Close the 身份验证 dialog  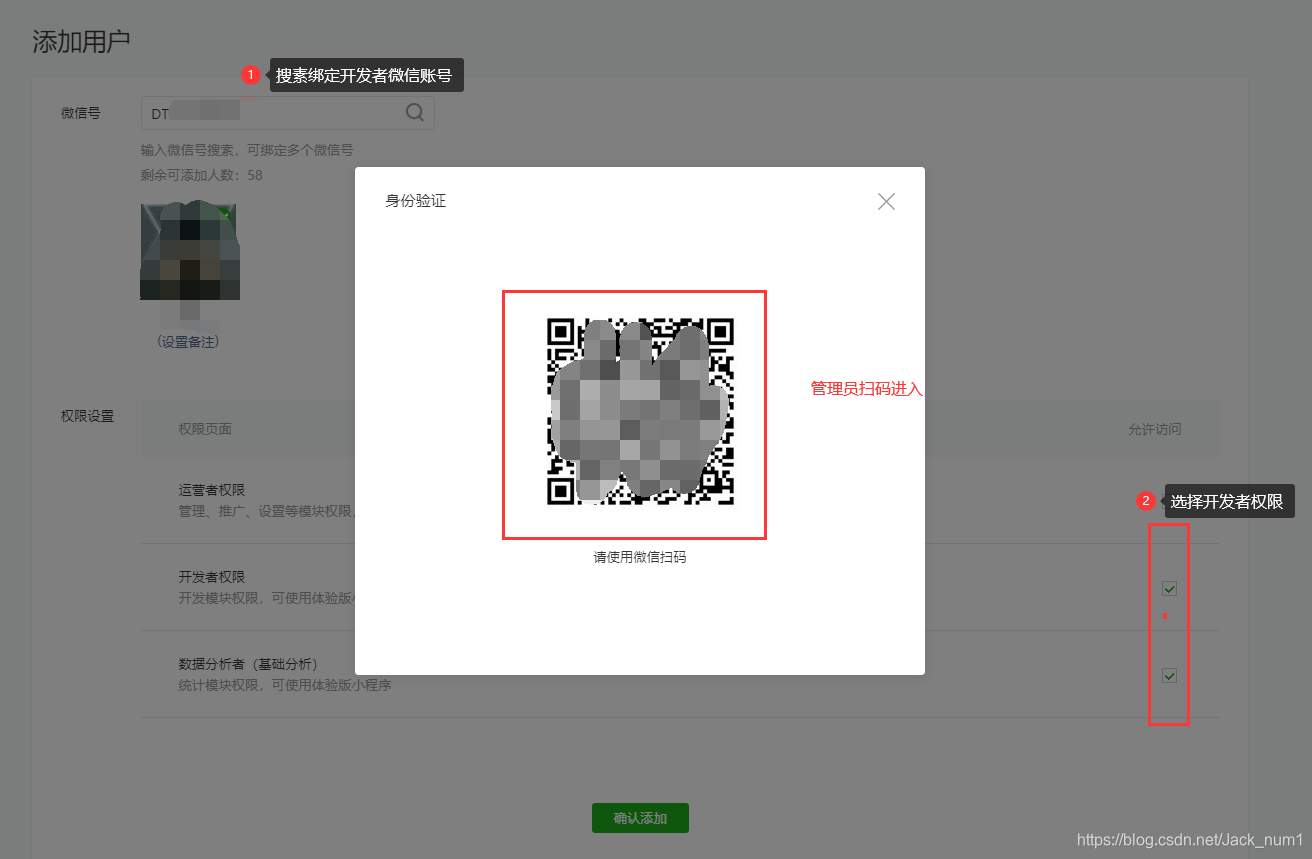886,201
